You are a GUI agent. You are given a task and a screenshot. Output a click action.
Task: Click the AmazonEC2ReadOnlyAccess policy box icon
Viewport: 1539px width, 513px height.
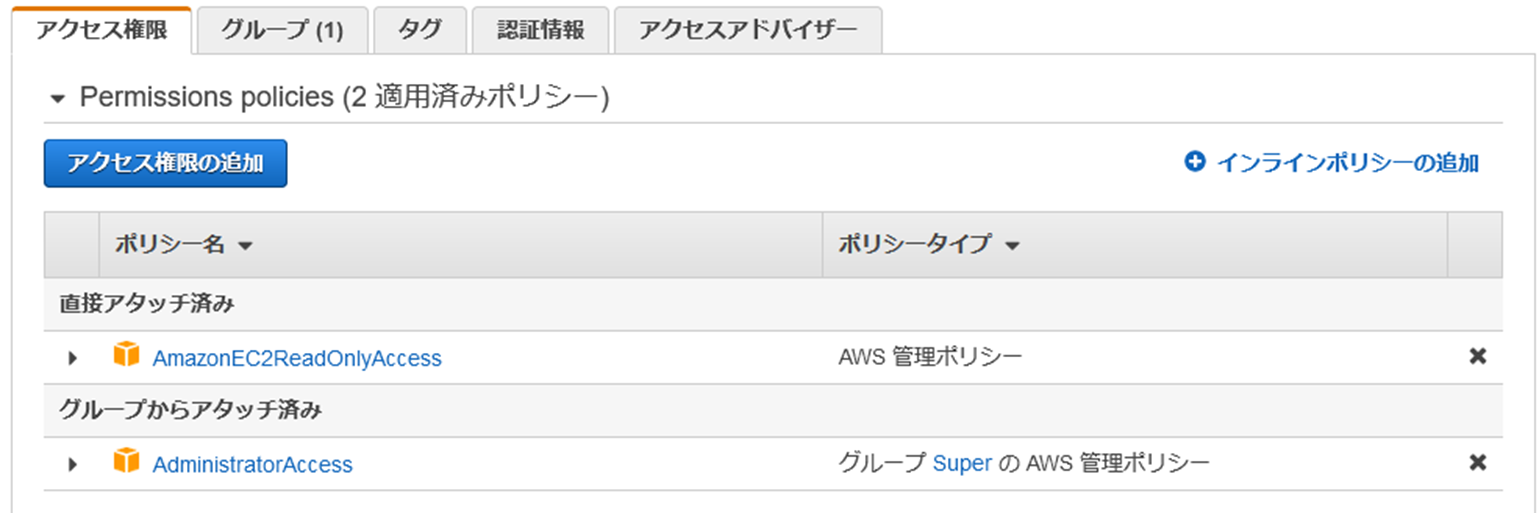pos(126,355)
